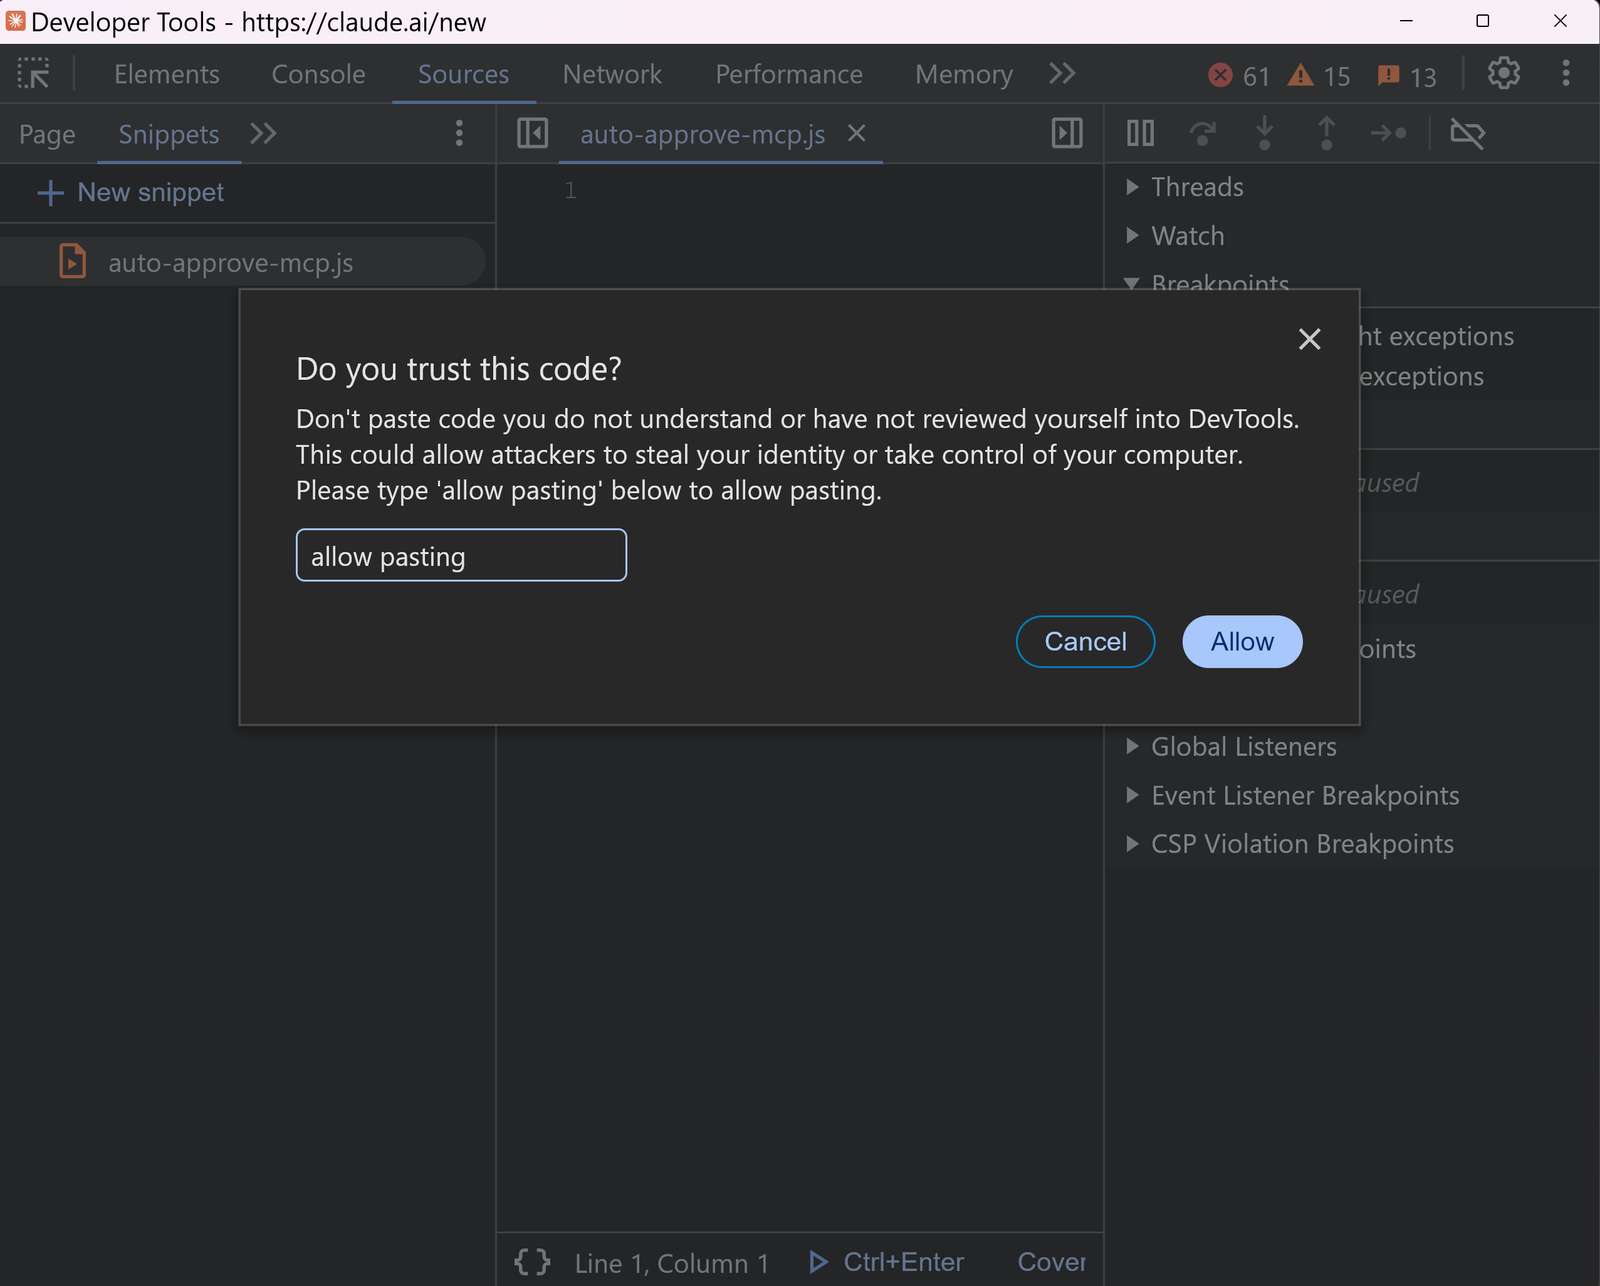Click the warning triangle count indicator
This screenshot has height=1286, width=1600.
1319,76
